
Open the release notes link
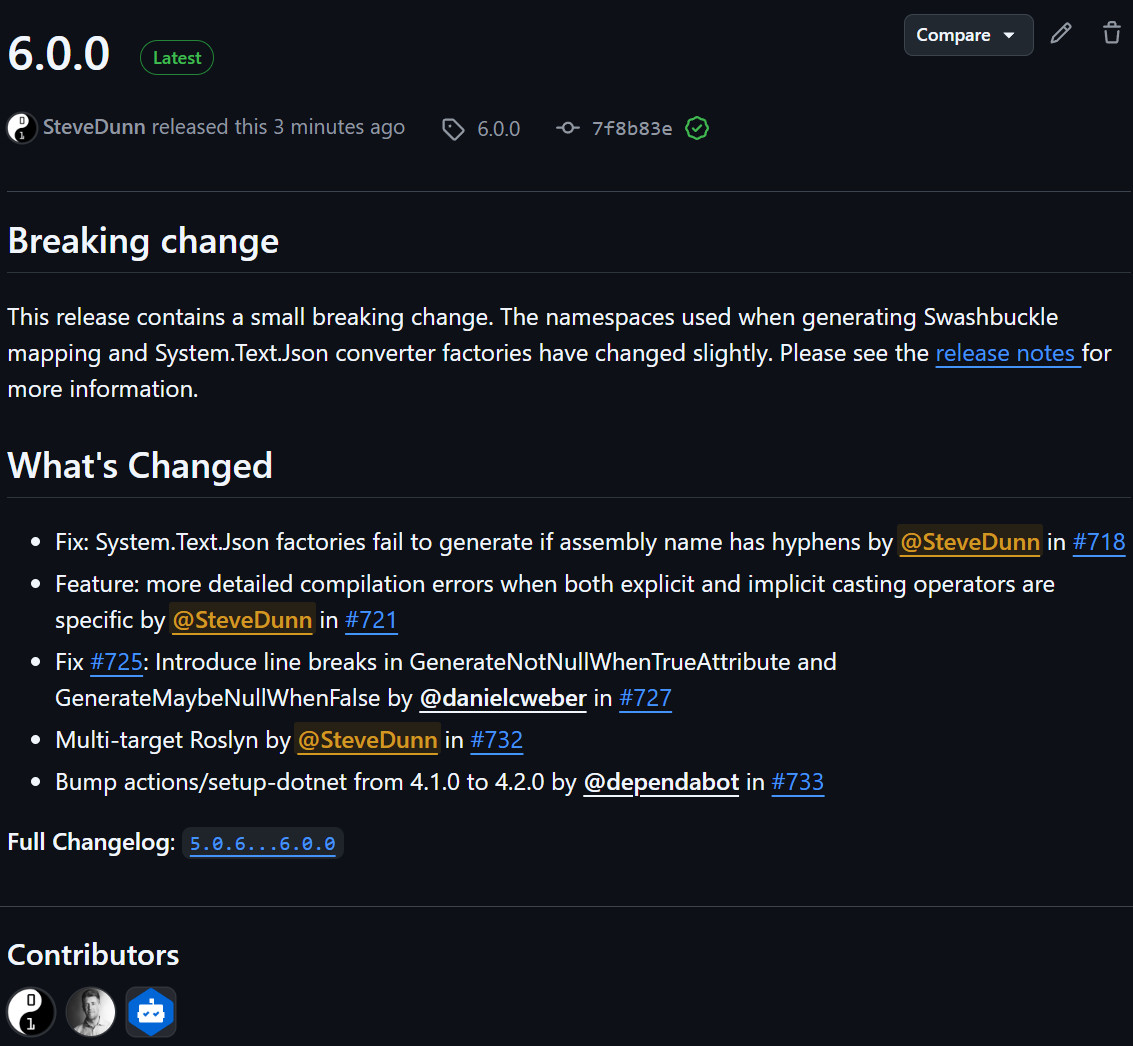pyautogui.click(x=1007, y=353)
